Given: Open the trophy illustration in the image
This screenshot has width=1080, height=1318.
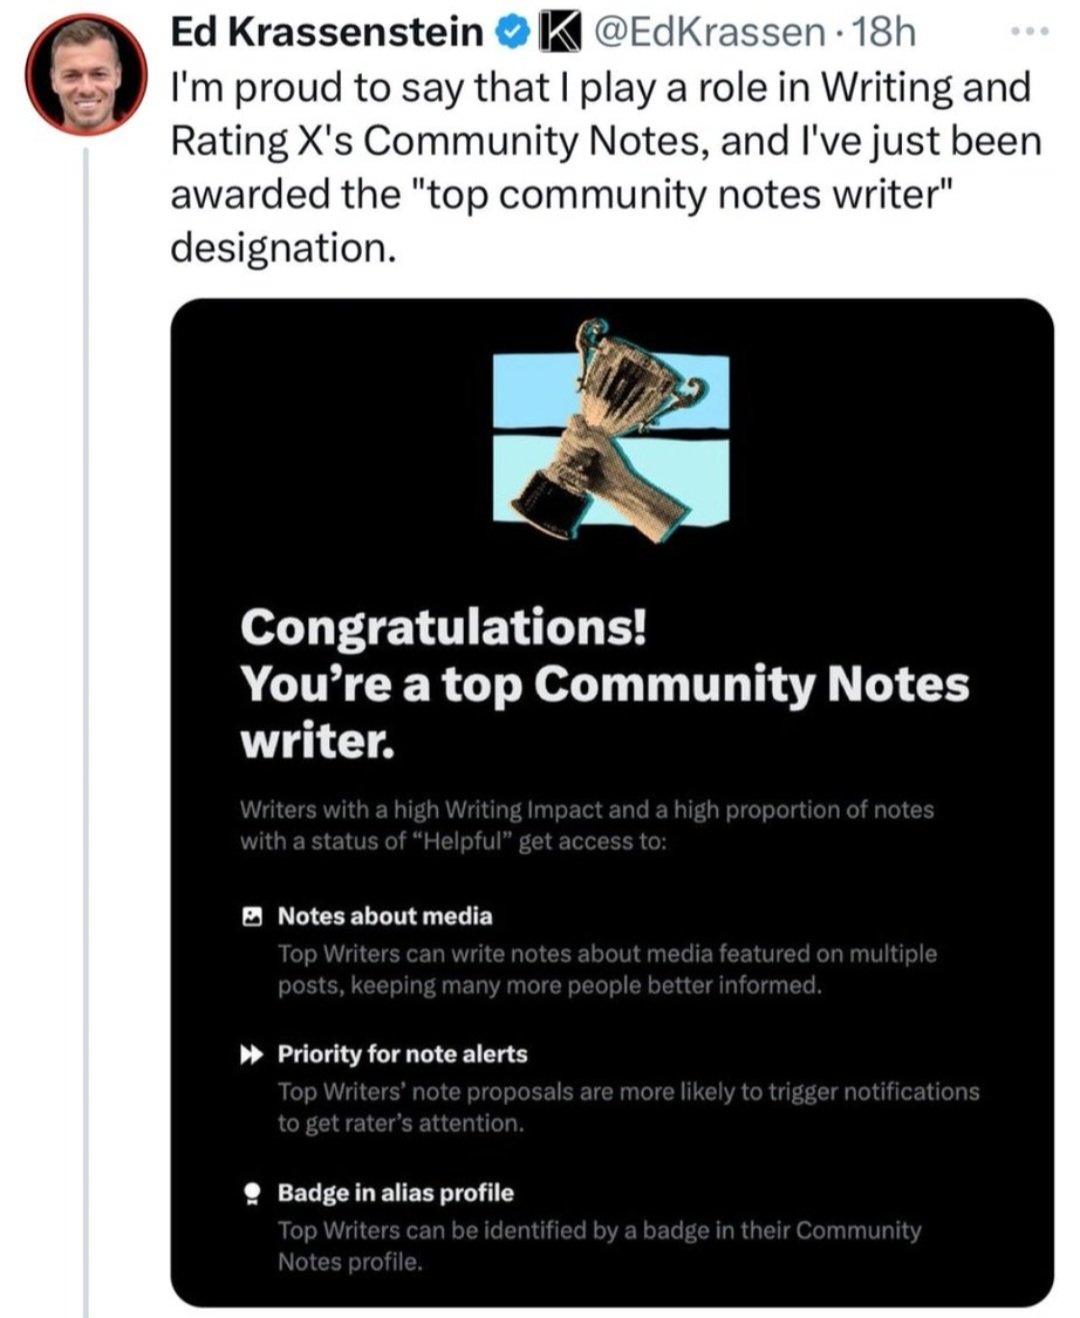Looking at the screenshot, I should pos(611,431).
